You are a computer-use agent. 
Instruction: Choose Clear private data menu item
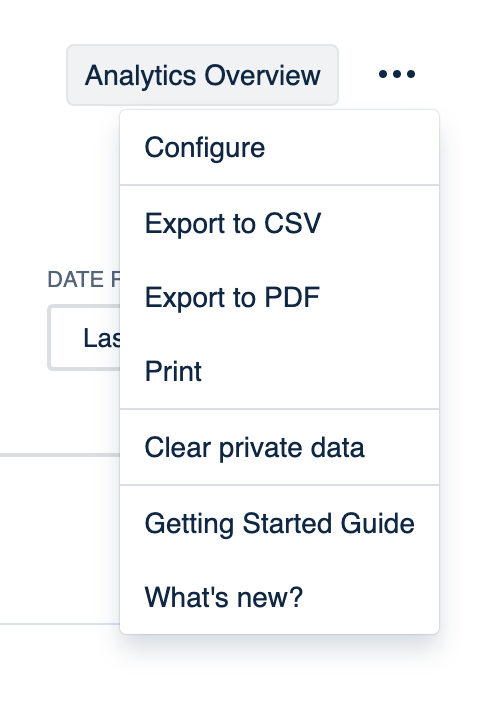click(x=279, y=447)
